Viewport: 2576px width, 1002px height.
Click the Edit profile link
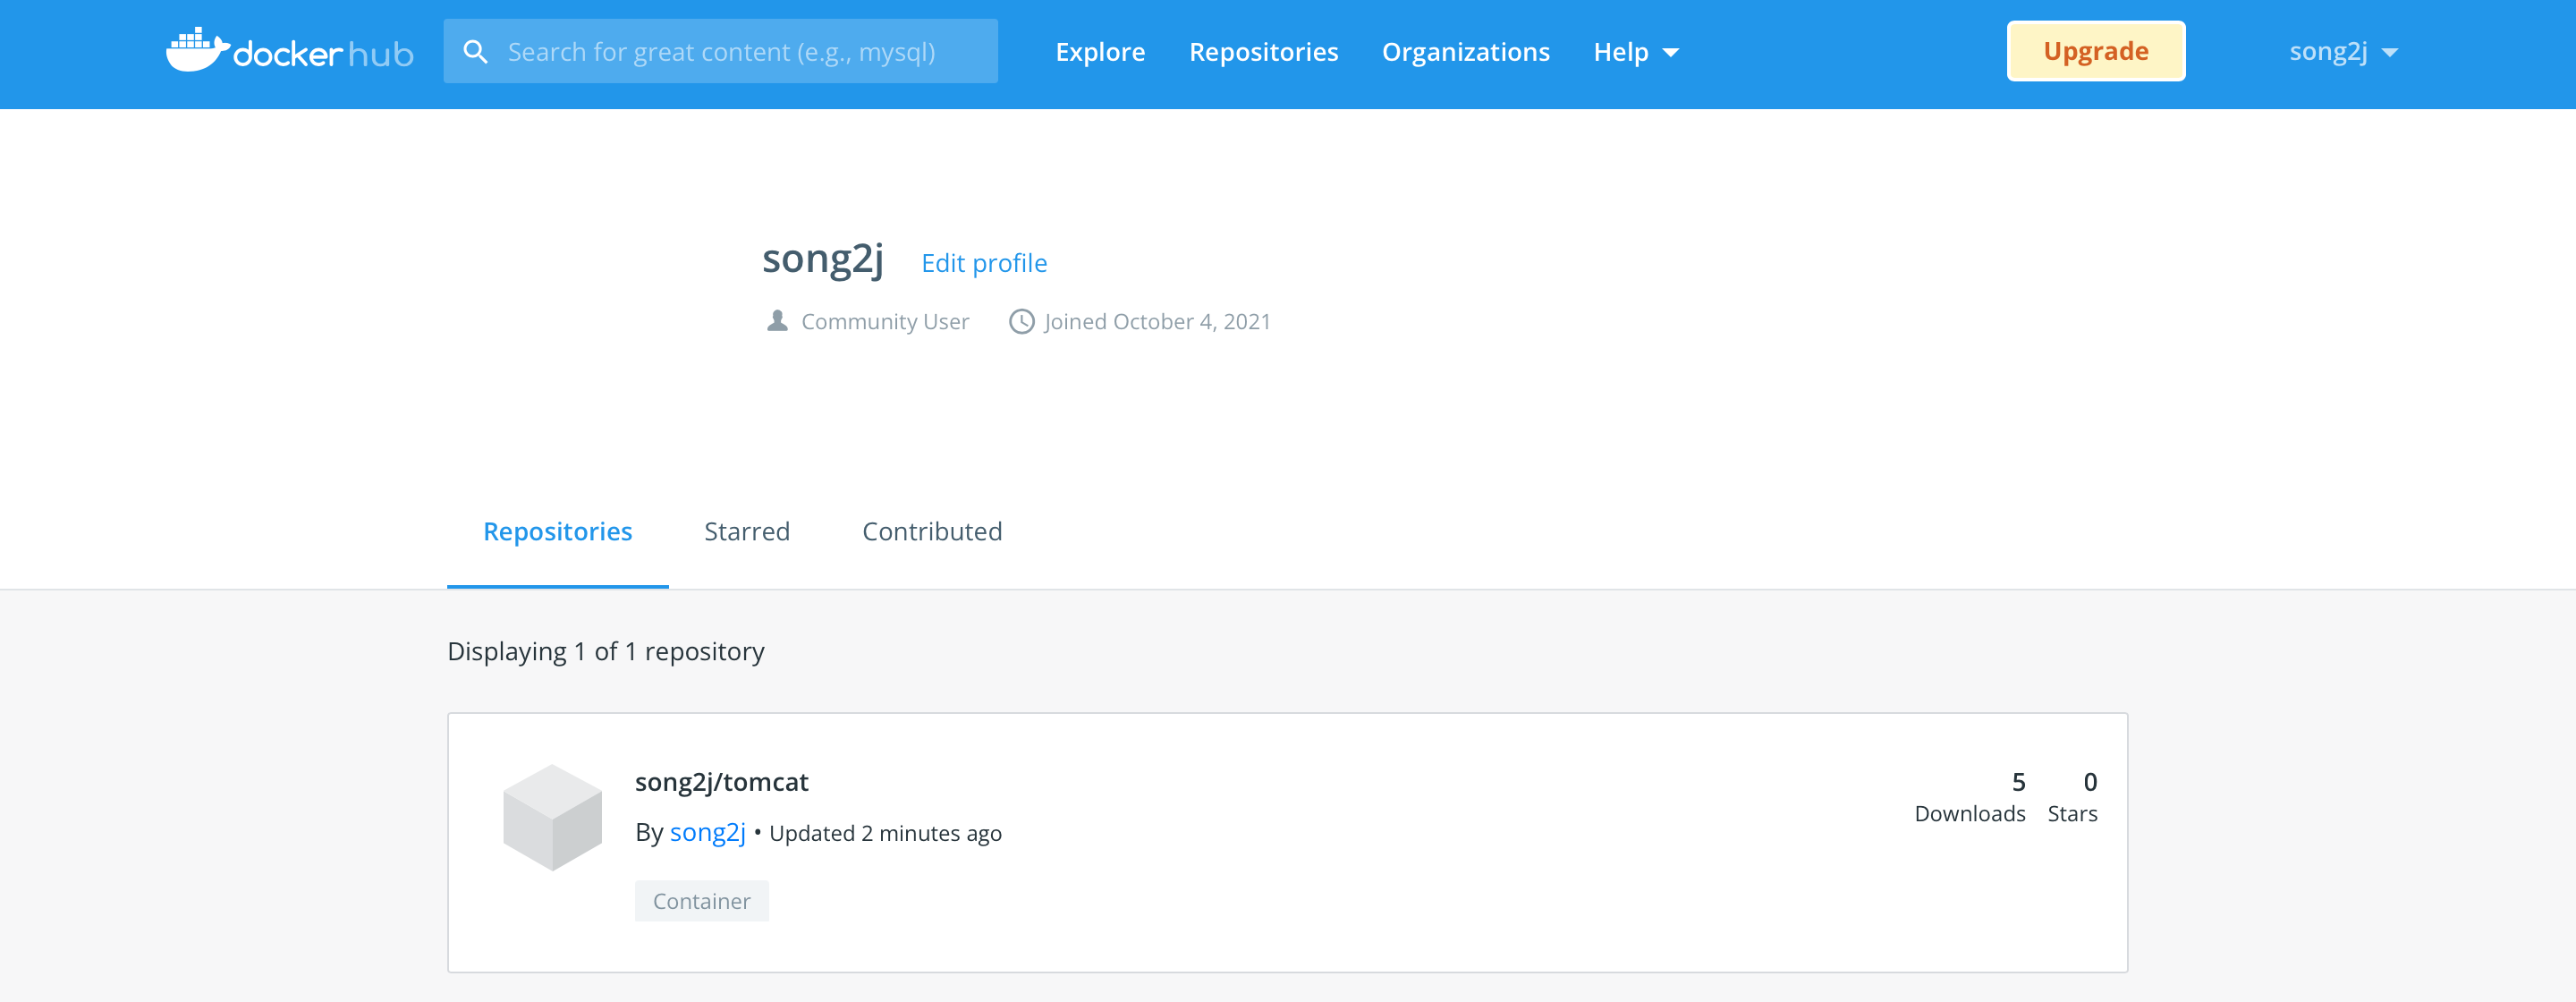pos(984,263)
